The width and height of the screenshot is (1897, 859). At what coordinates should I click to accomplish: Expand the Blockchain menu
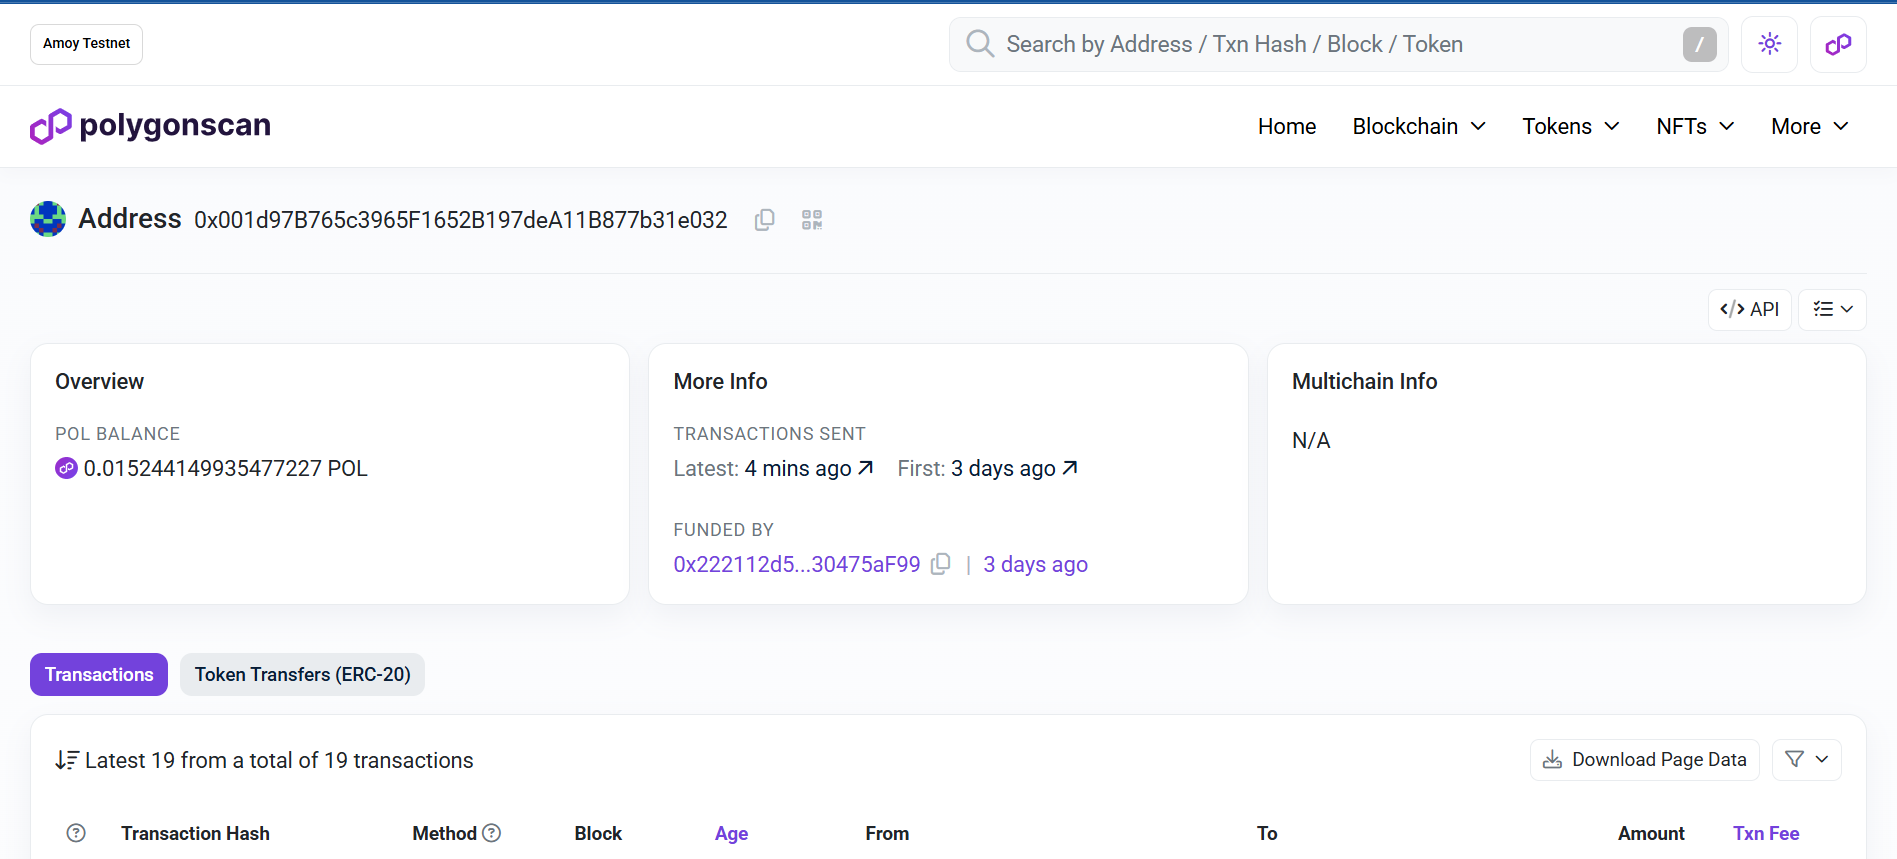tap(1419, 126)
